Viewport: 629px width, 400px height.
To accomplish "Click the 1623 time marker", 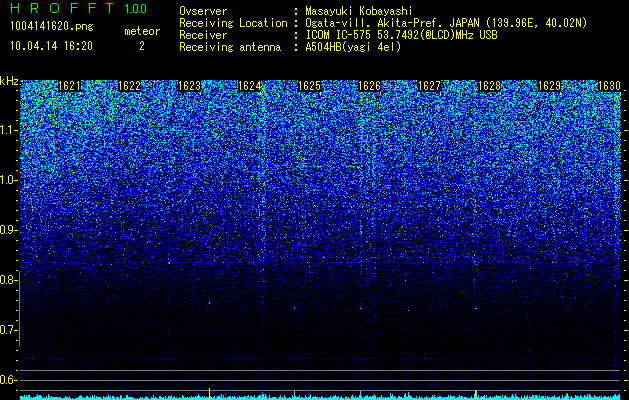I will [x=189, y=86].
